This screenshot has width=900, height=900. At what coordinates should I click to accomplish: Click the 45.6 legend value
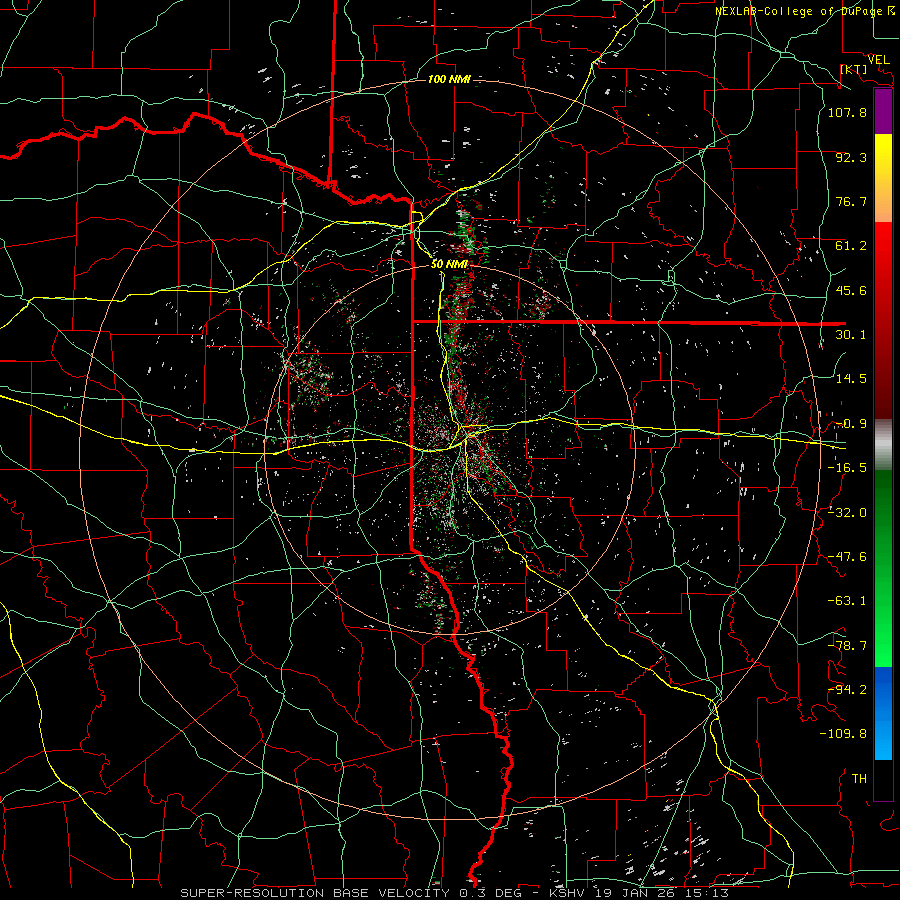(x=851, y=290)
